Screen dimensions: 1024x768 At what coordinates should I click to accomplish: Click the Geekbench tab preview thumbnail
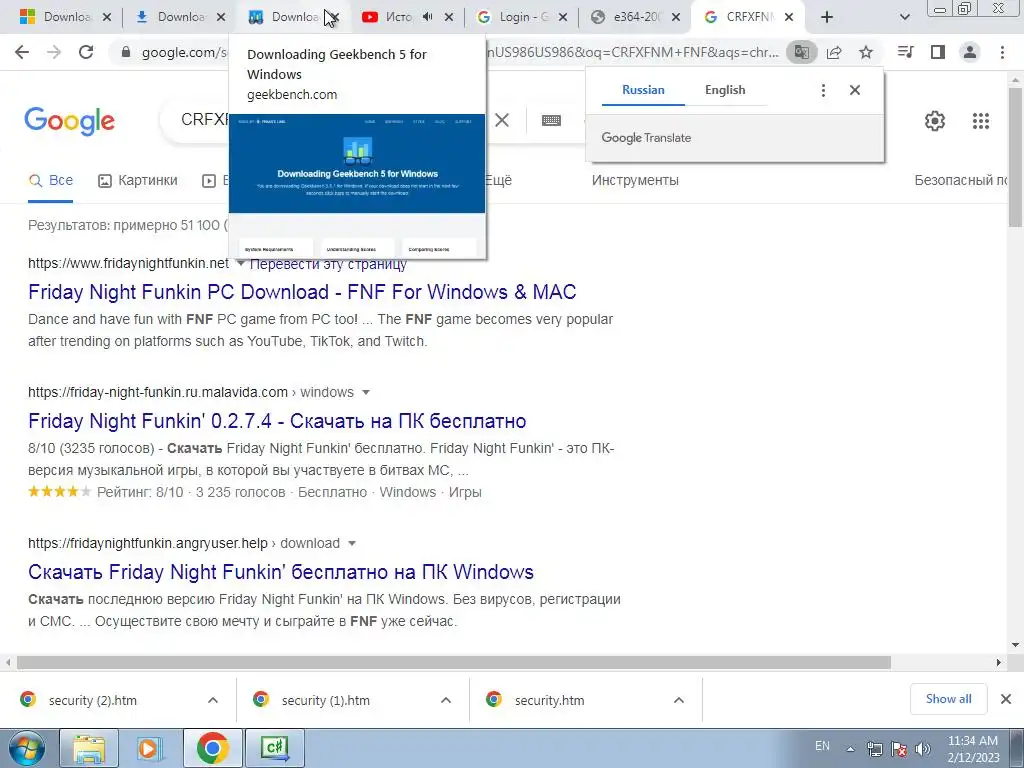pyautogui.click(x=357, y=186)
